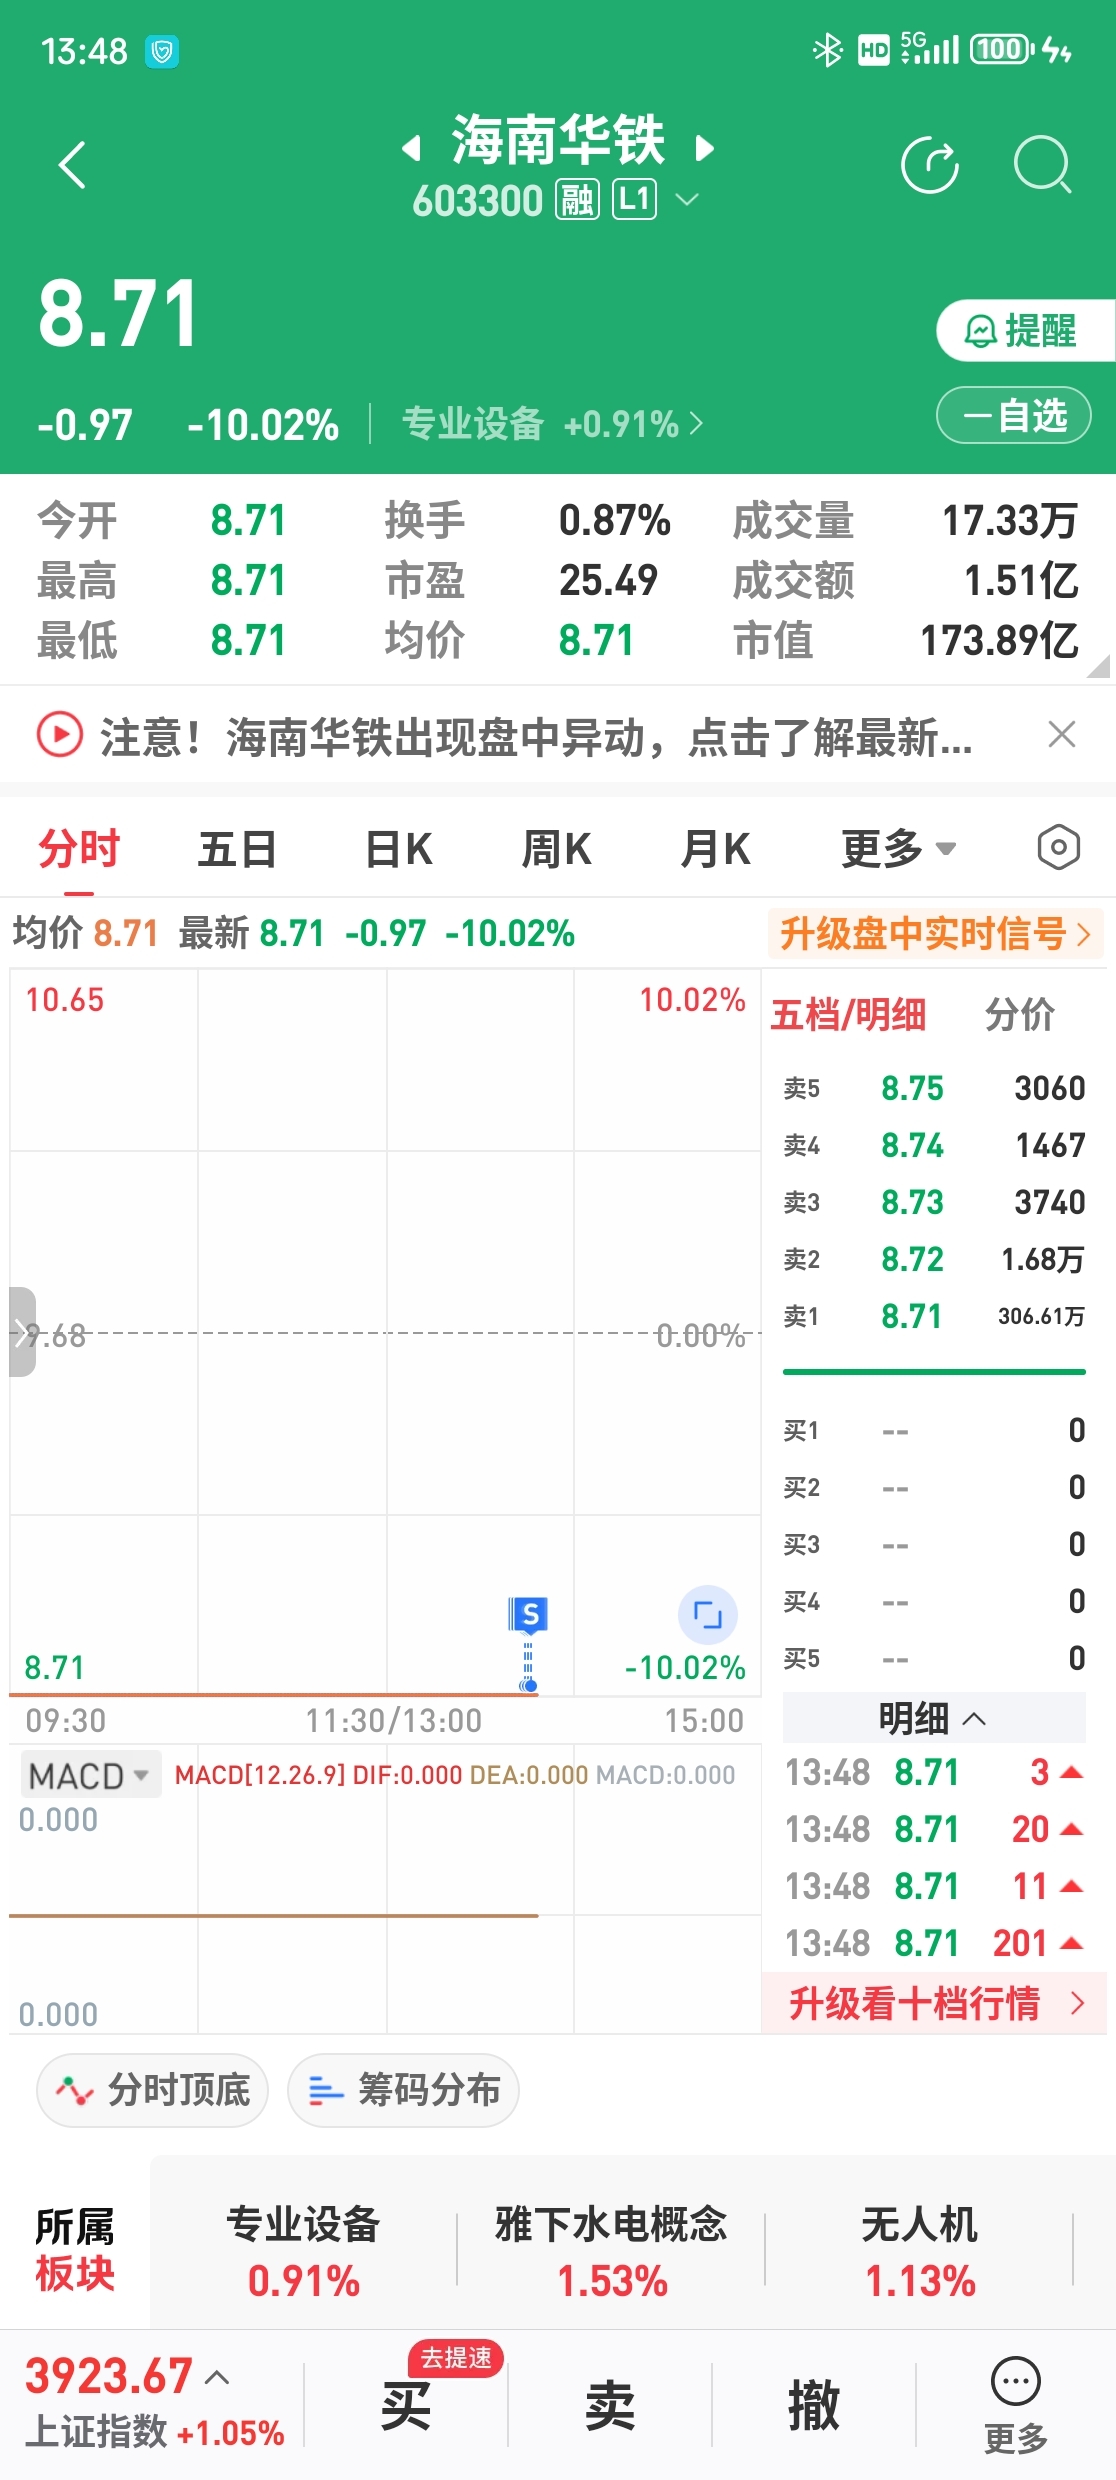This screenshot has height=2480, width=1116.
Task: Refresh quotes with circular arrow icon
Action: click(930, 165)
